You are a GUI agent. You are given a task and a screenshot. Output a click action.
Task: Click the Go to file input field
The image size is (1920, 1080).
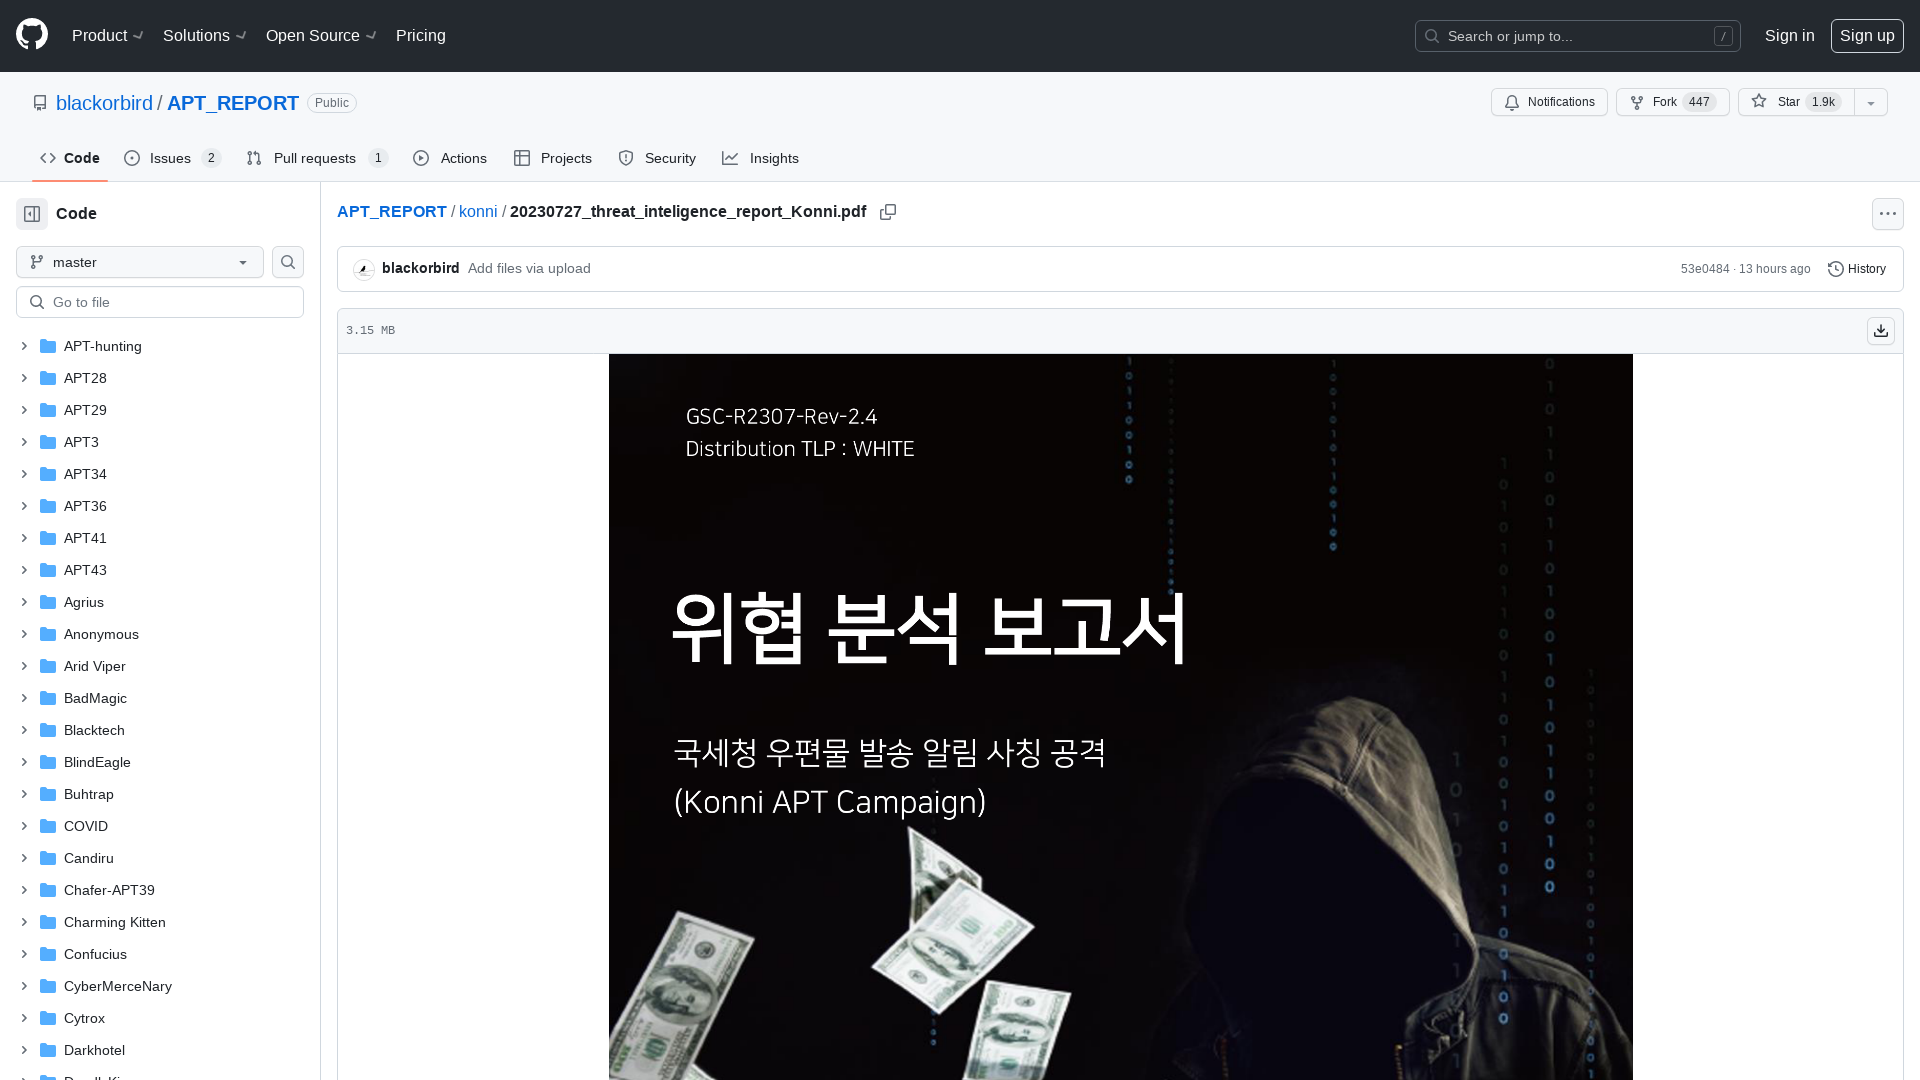160,302
